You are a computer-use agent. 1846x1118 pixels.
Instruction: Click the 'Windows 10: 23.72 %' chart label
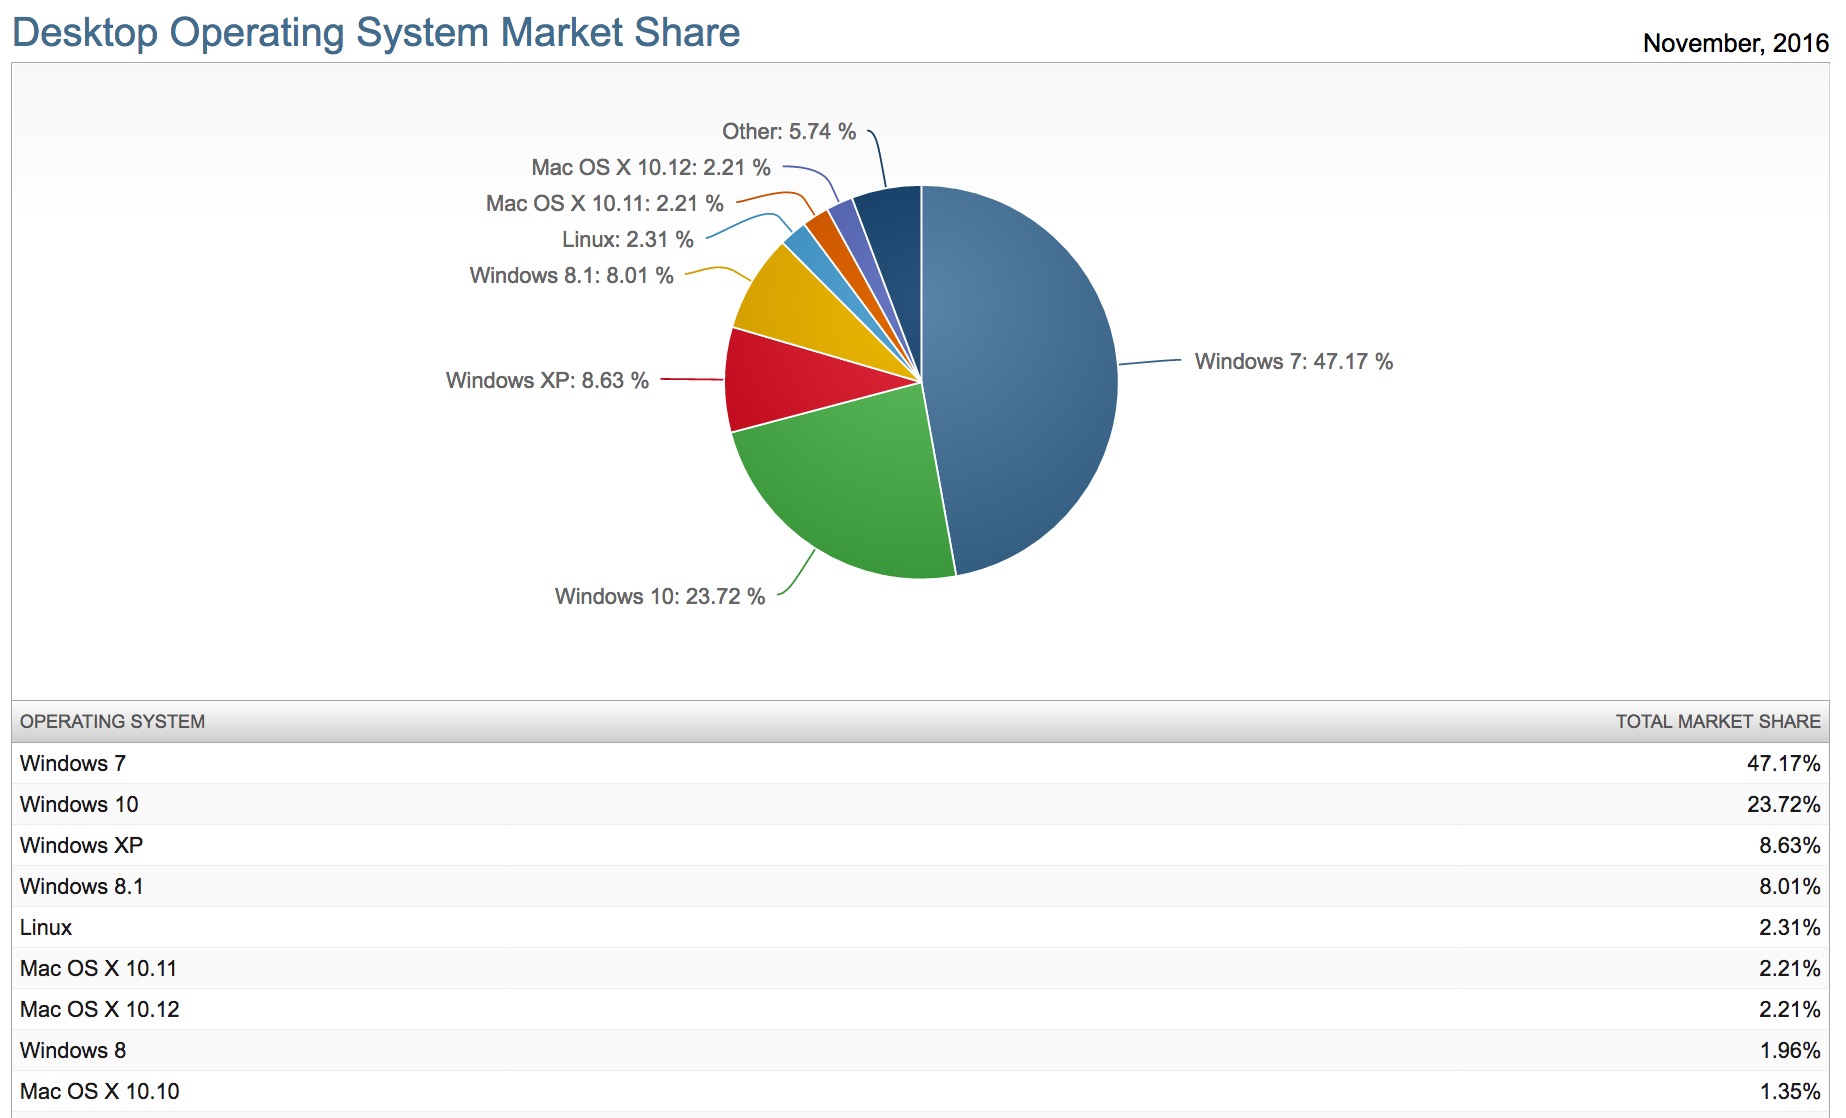pyautogui.click(x=659, y=597)
